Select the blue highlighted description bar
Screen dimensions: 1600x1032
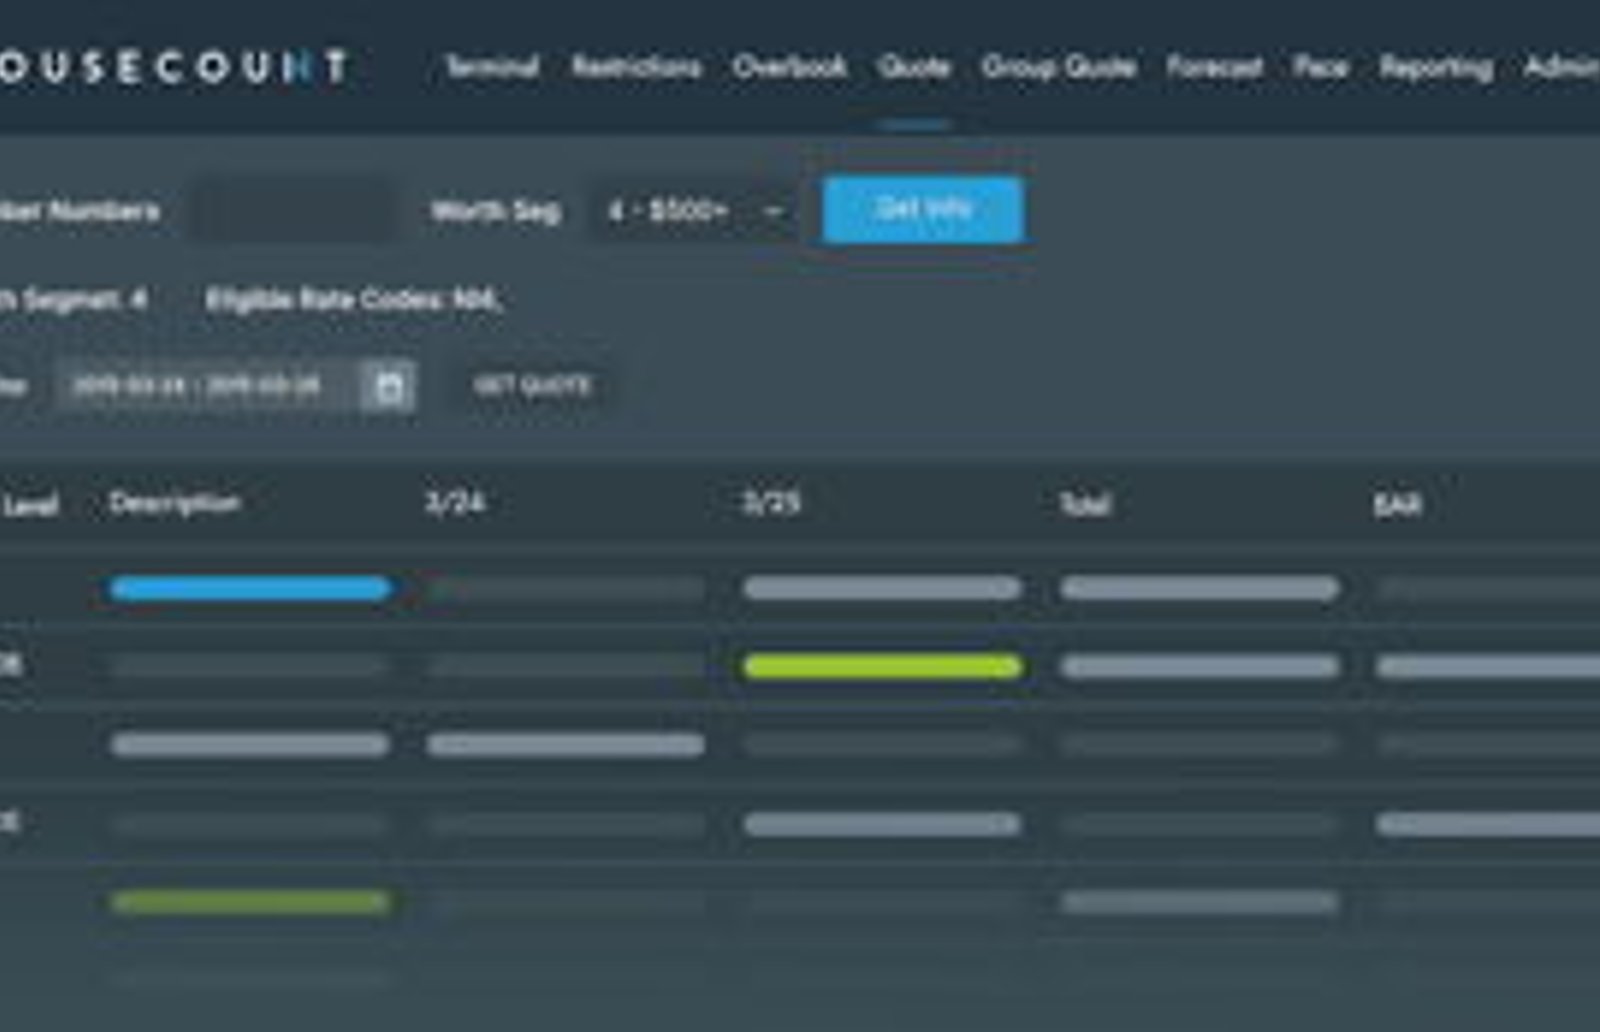click(x=250, y=588)
